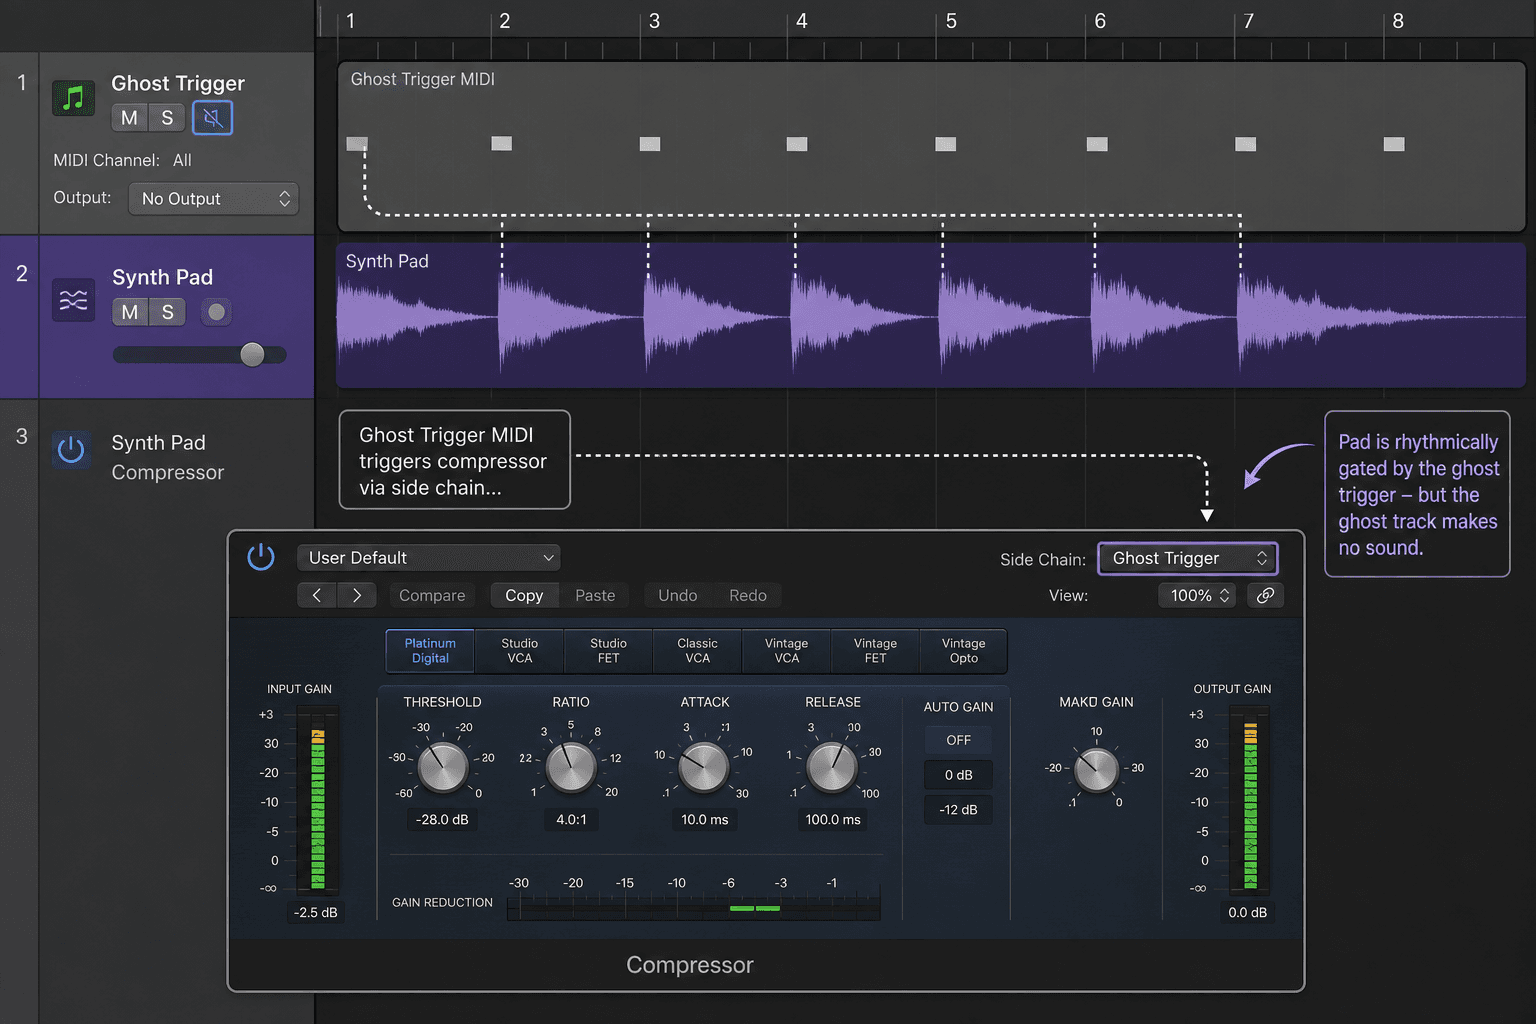1536x1024 pixels.
Task: Set Auto Gain to OFF
Action: pos(958,740)
